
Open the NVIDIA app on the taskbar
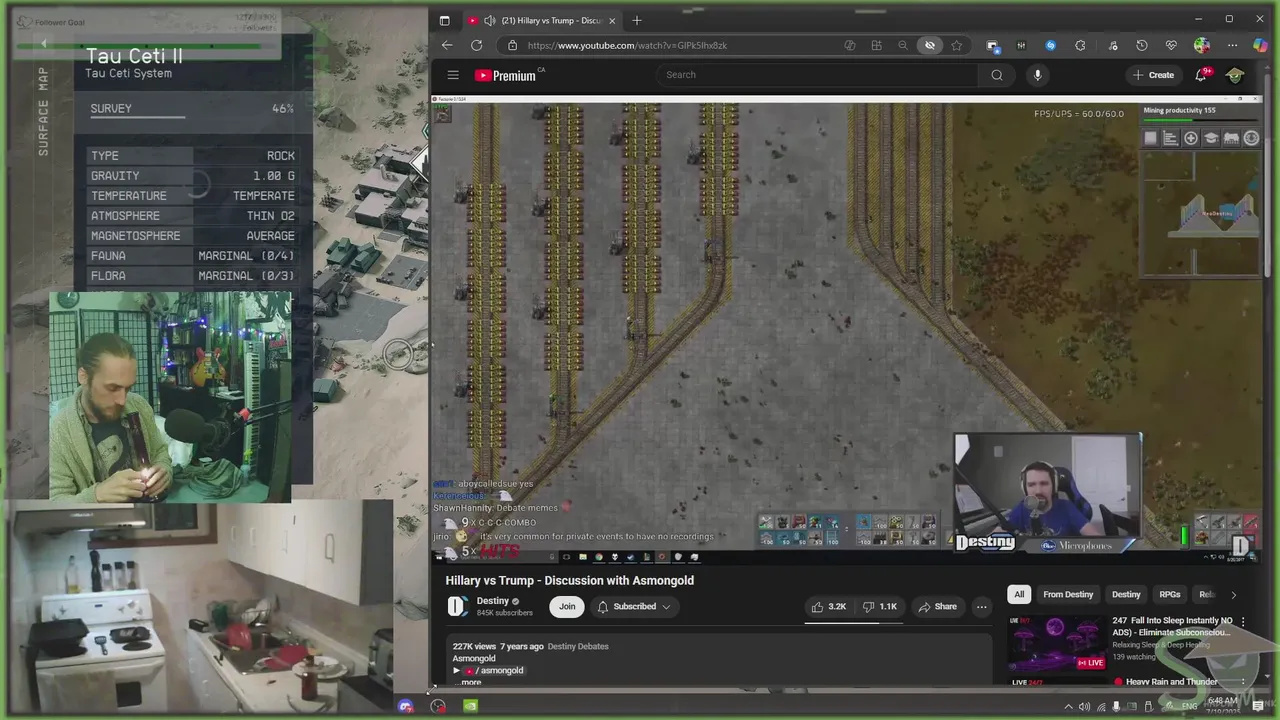click(x=471, y=706)
